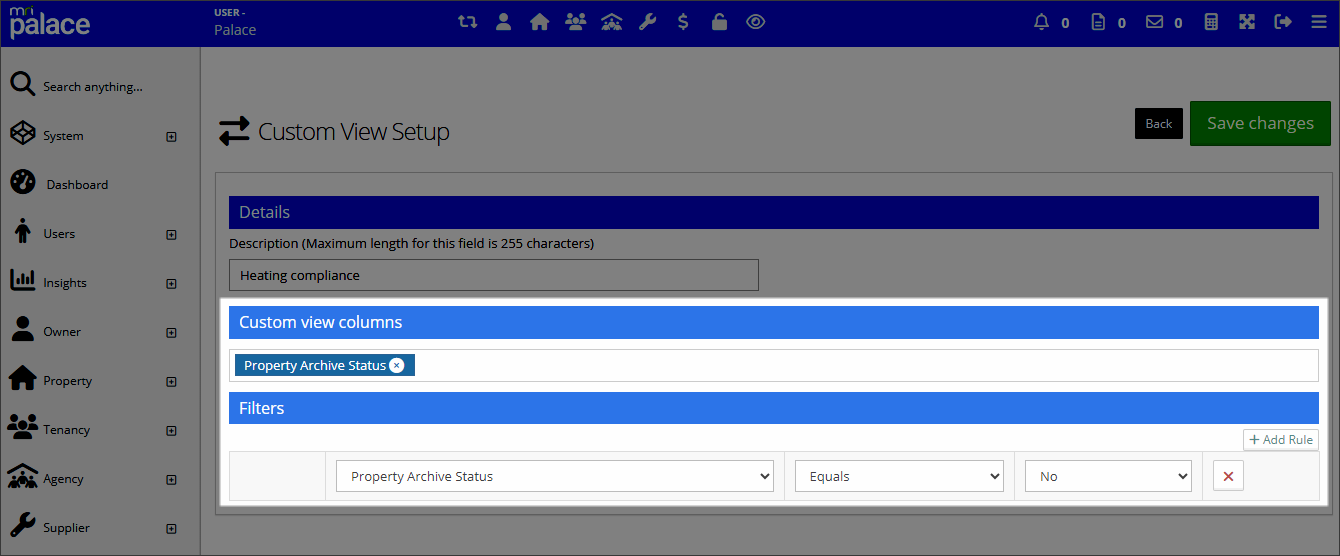Expand the Users sidebar section
The height and width of the screenshot is (556, 1340).
click(171, 235)
